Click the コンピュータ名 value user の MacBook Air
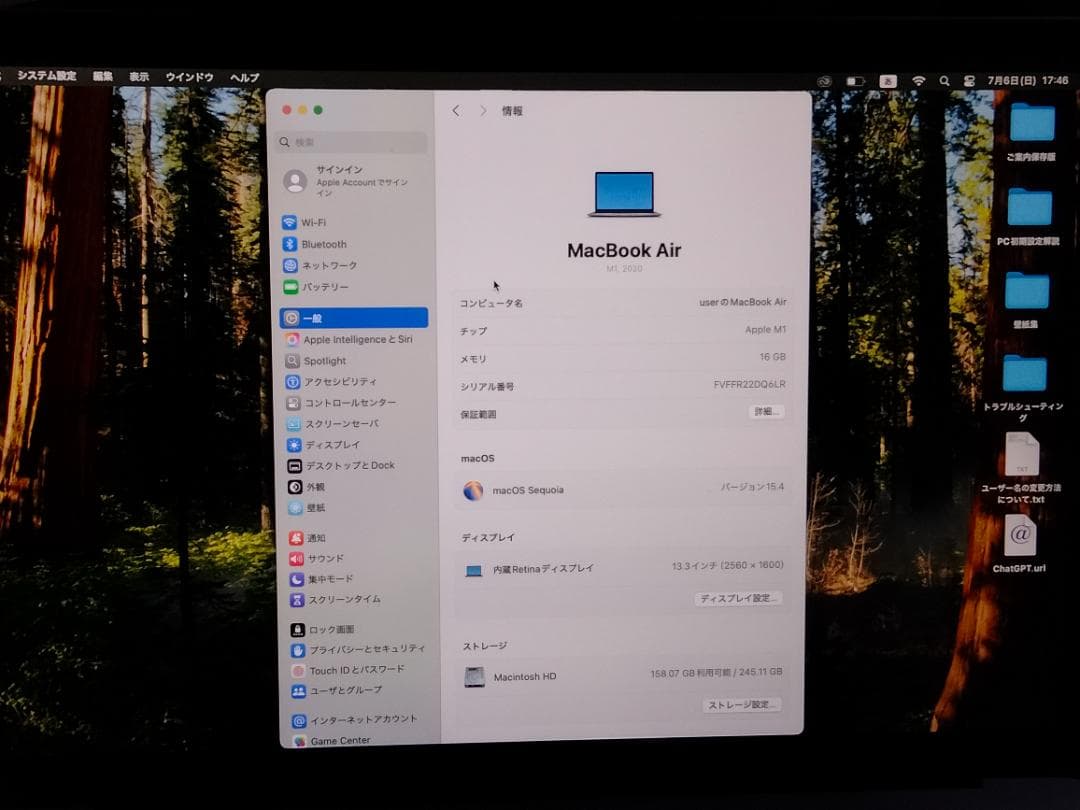The width and height of the screenshot is (1080, 810). point(742,302)
